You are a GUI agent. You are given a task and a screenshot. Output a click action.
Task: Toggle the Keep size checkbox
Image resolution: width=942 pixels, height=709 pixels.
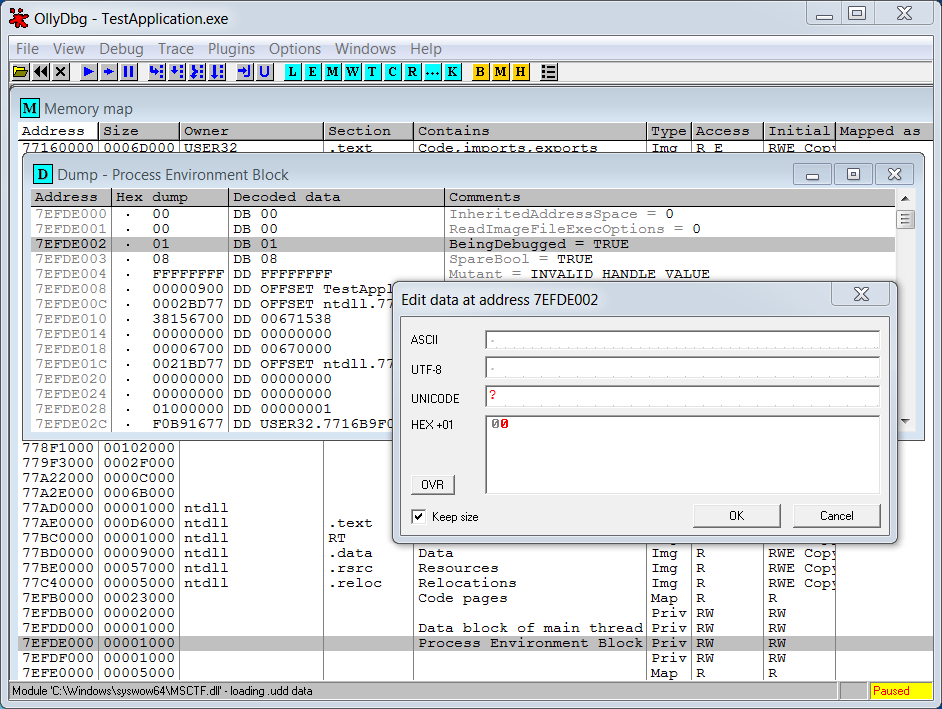click(419, 517)
